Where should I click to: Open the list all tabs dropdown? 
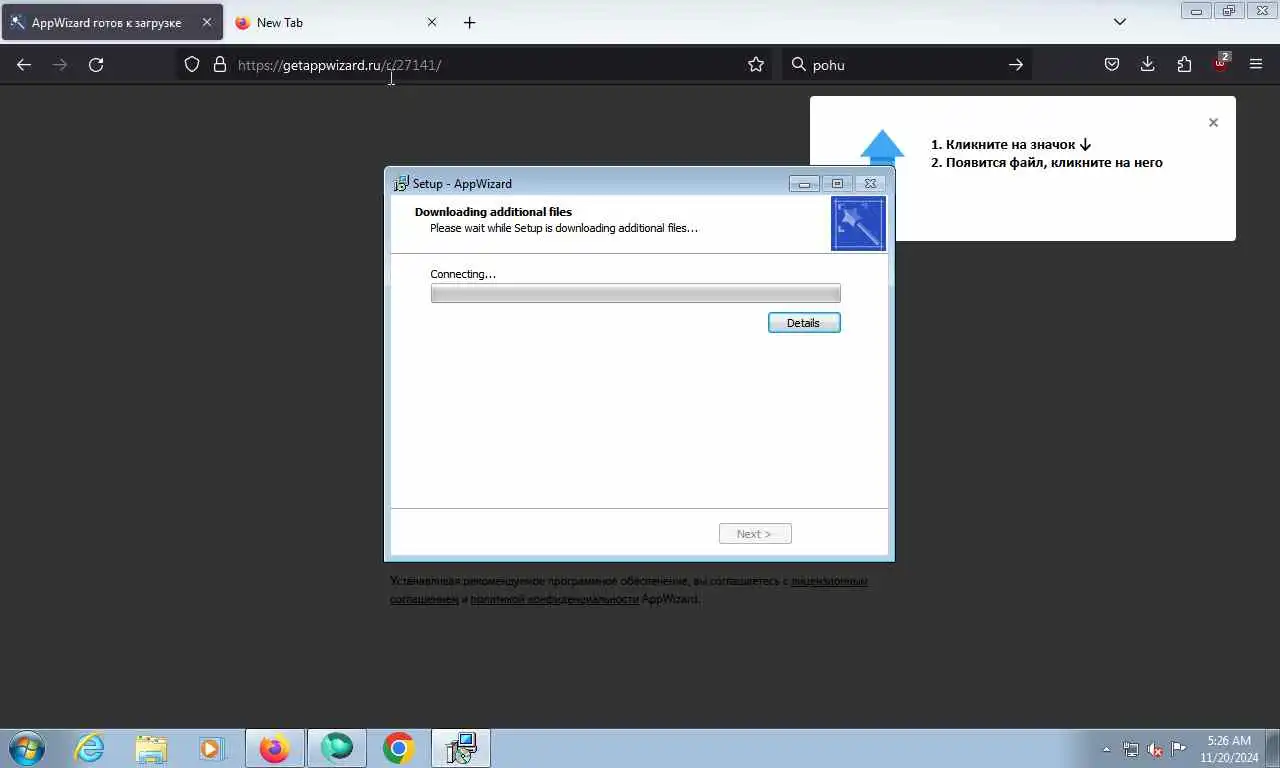coord(1120,22)
